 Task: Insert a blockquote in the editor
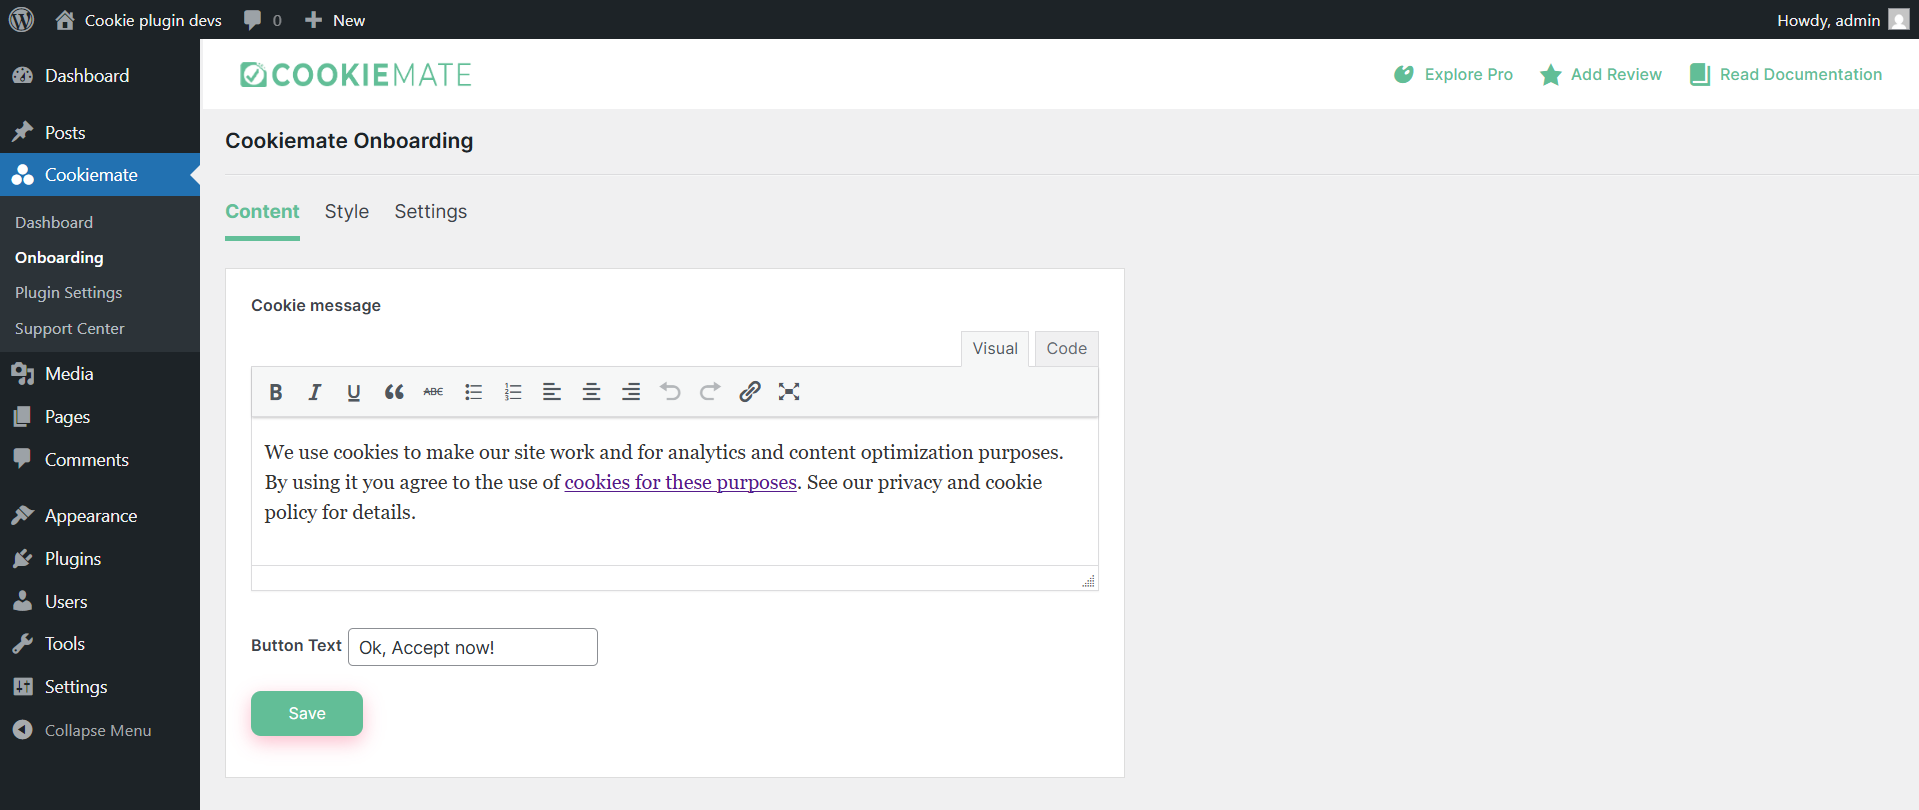394,392
